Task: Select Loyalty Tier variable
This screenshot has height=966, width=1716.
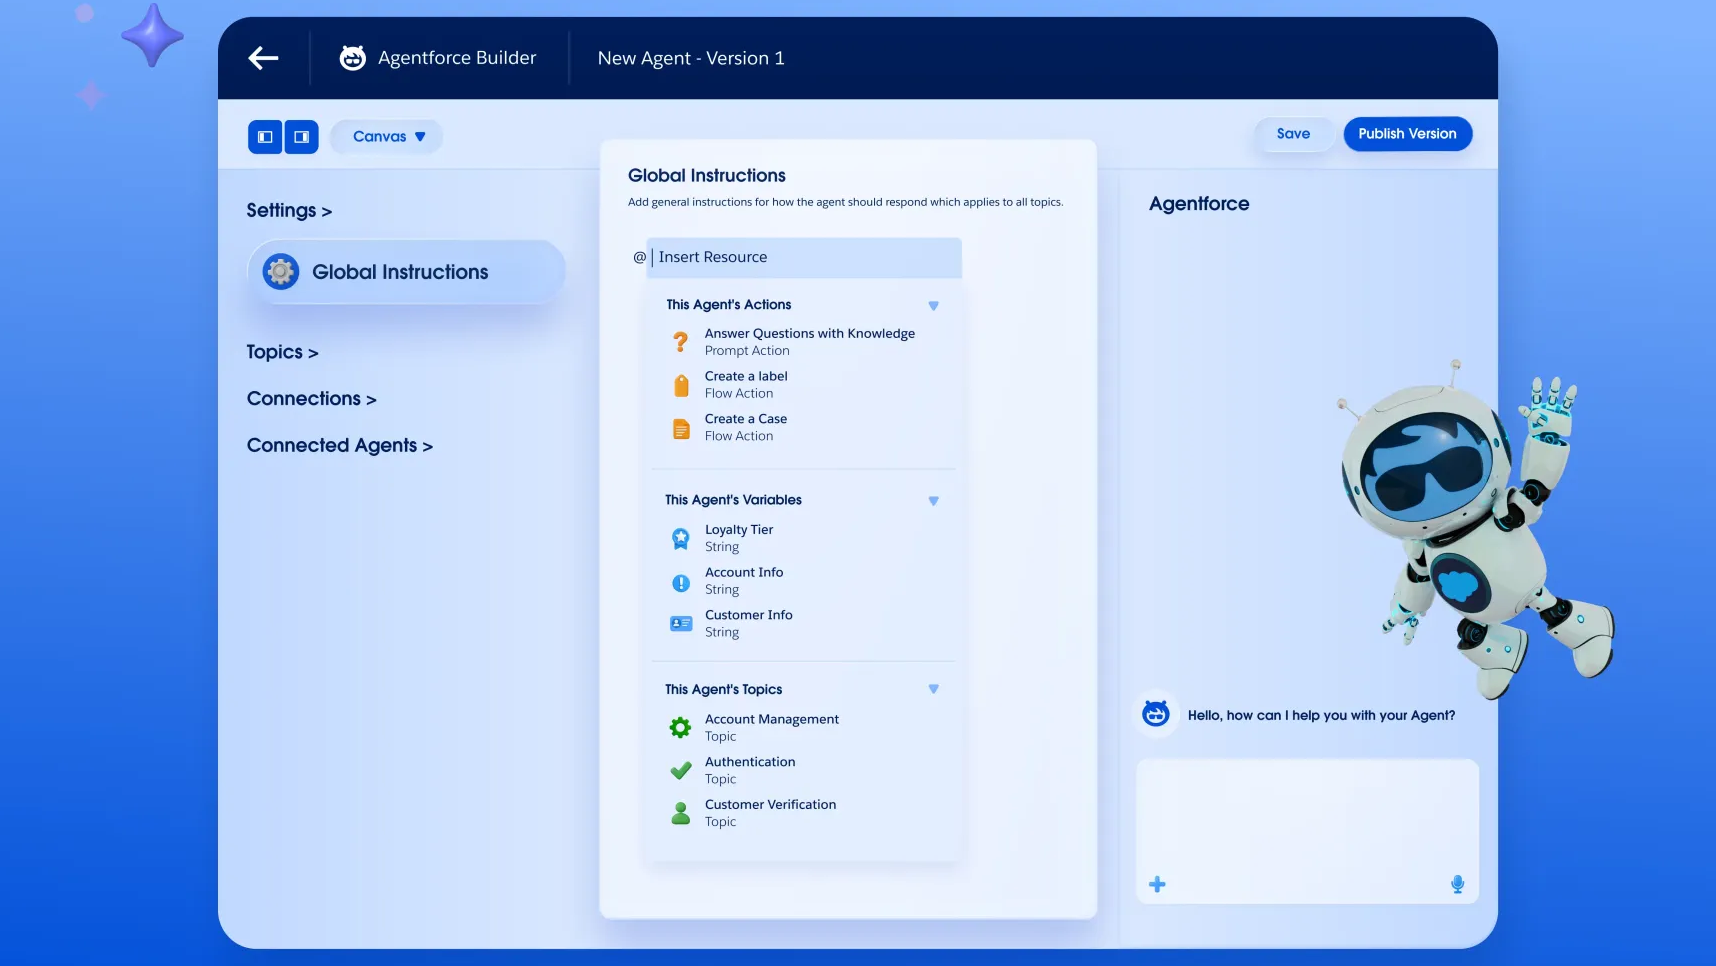Action: click(x=738, y=538)
